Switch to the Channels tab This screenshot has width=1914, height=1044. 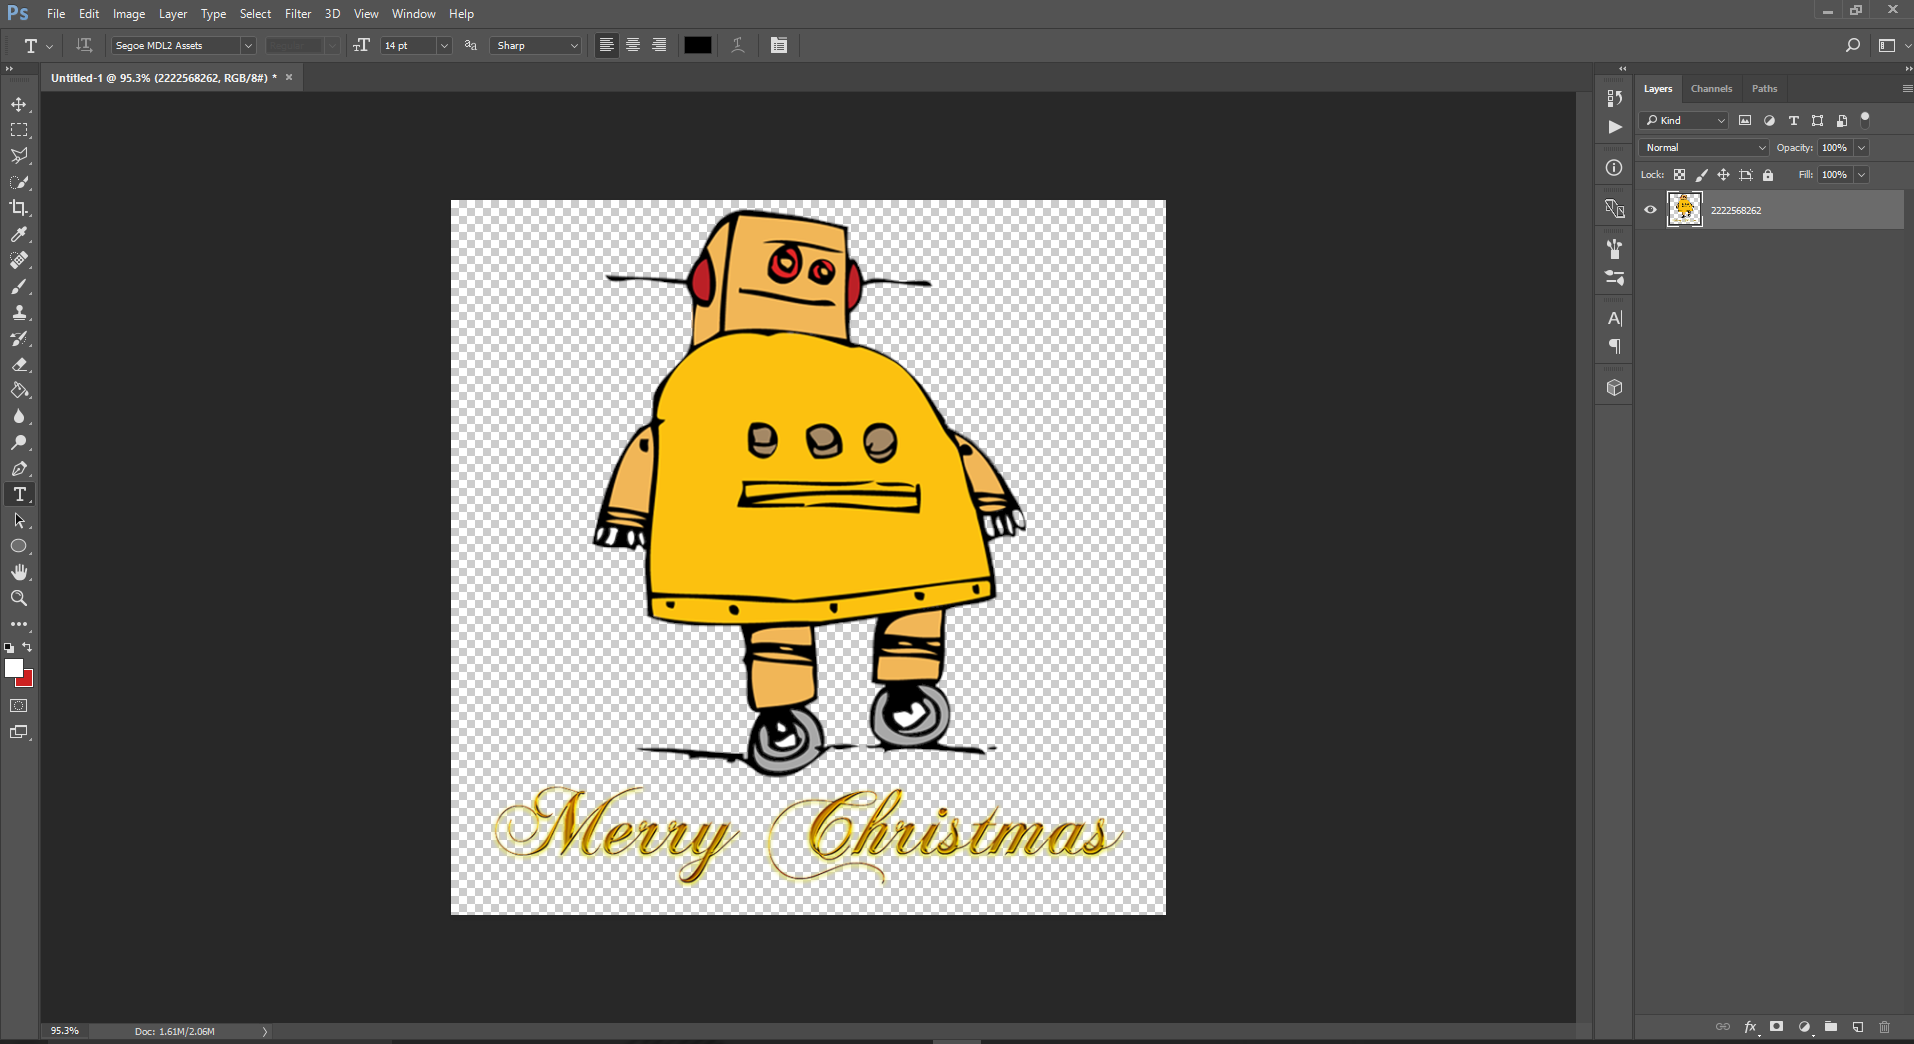(x=1711, y=88)
